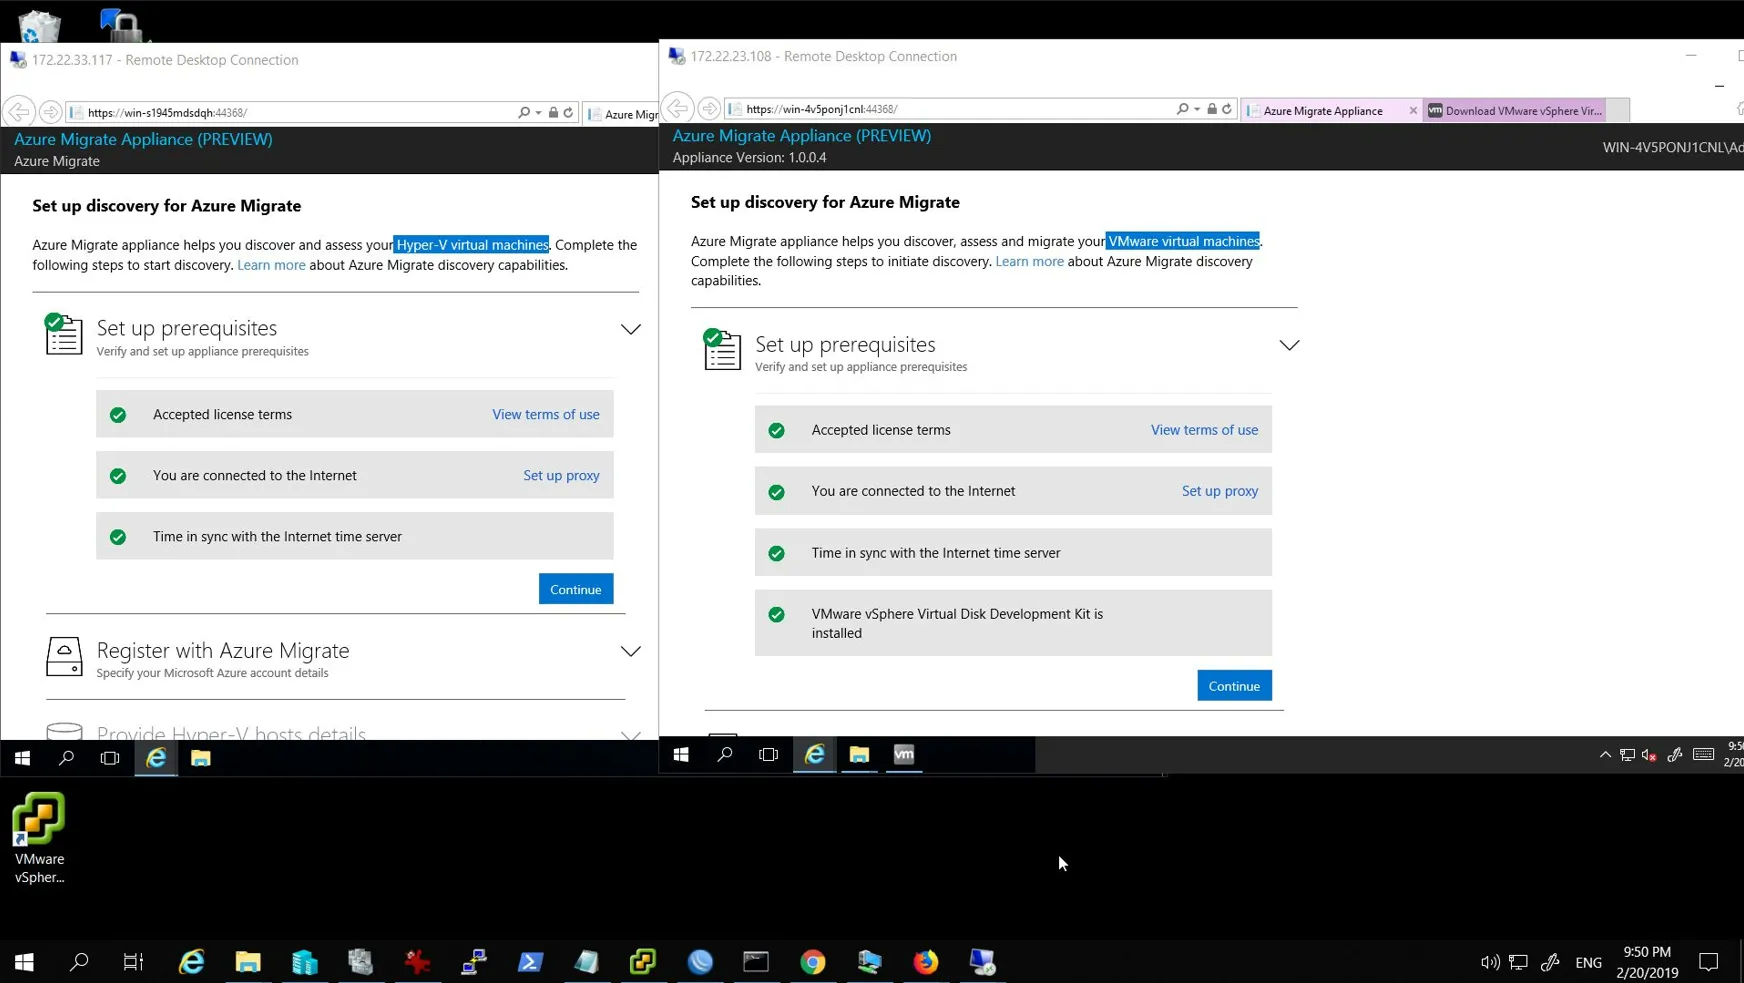Refresh the page in 172.22.33.117 window
The height and width of the screenshot is (983, 1744).
[x=568, y=113]
